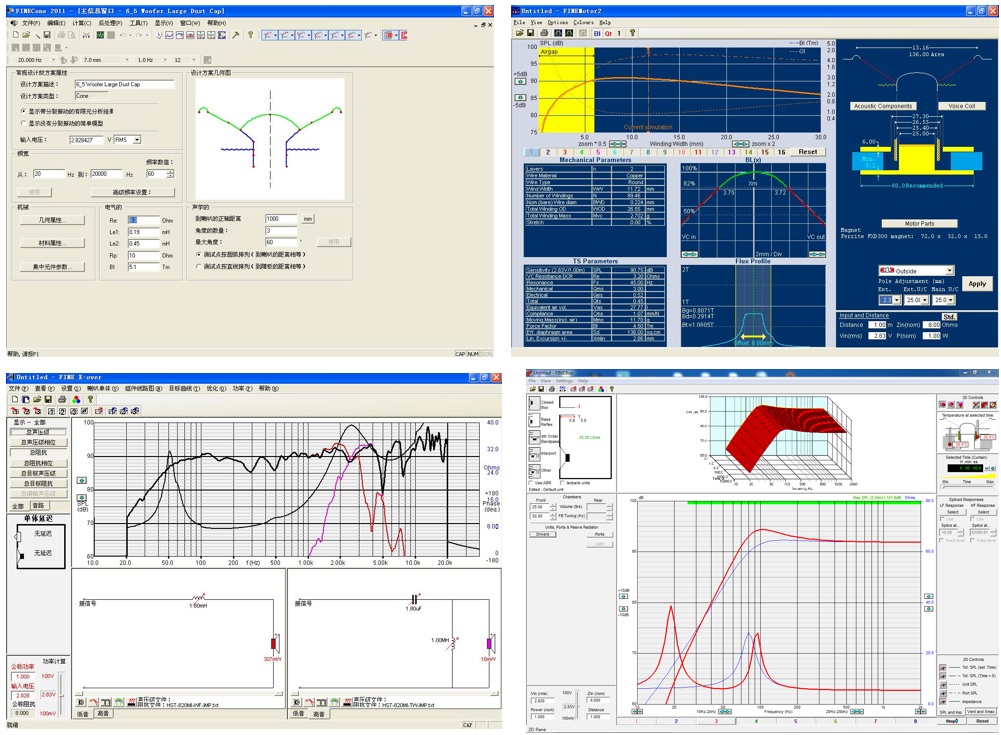Select the Bass Reflex icon in FINEBox

point(534,420)
